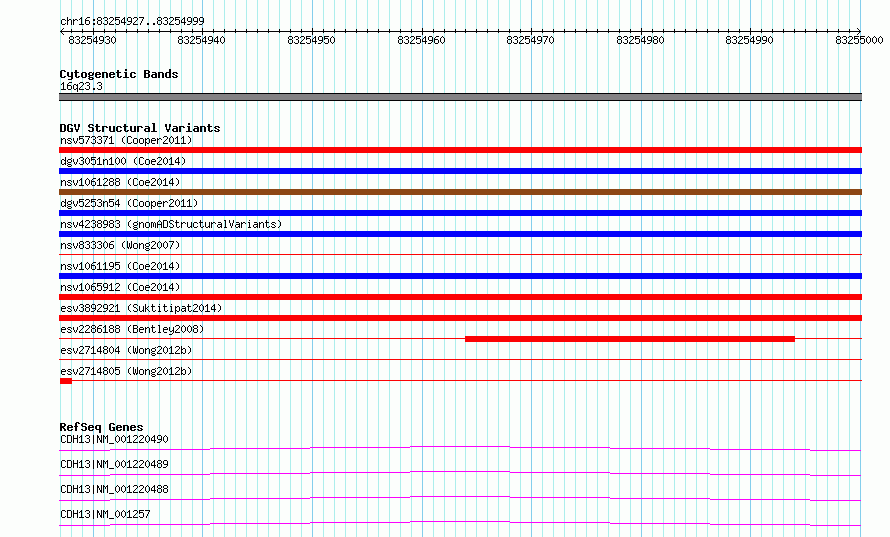Click the 16q23.3 band label
Viewport: 890px width, 537px height.
click(81, 86)
